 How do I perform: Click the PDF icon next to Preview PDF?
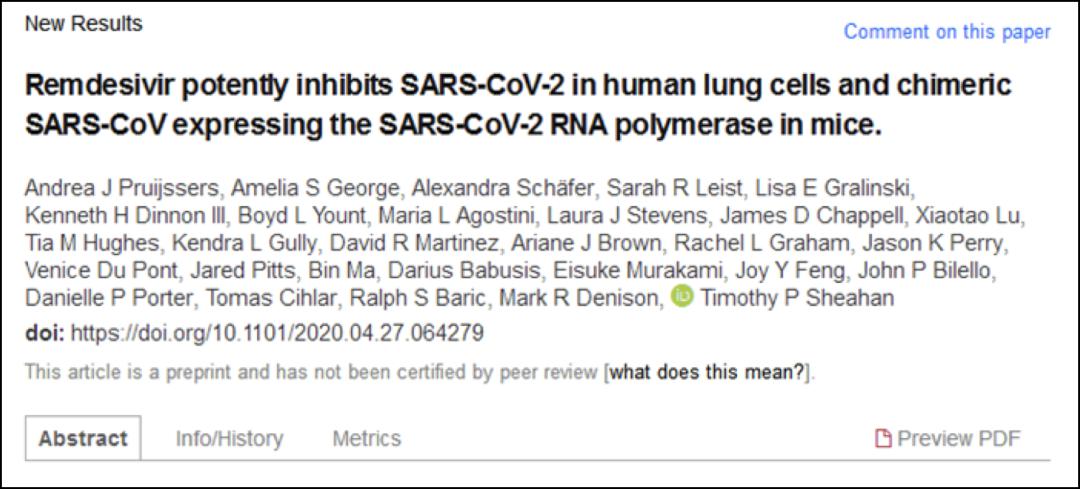pyautogui.click(x=882, y=438)
